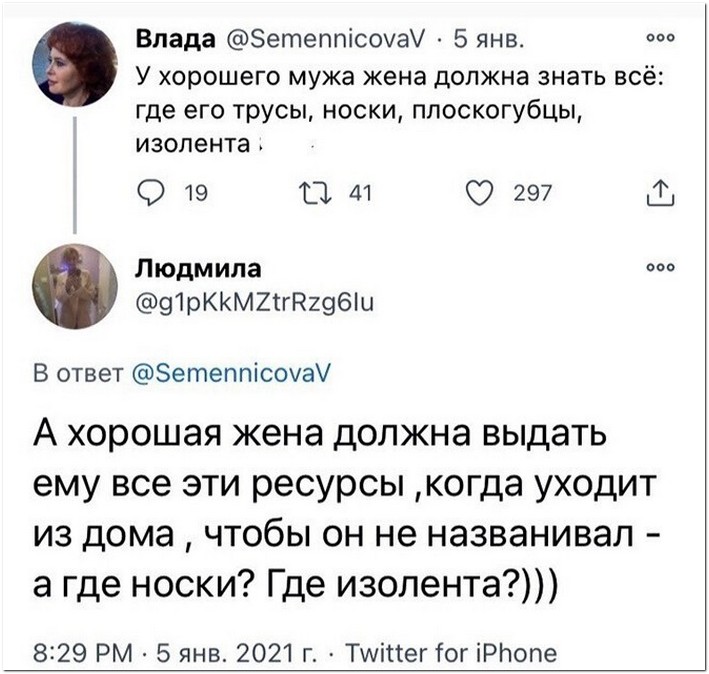Click the retweet count 41
Image resolution: width=709 pixels, height=674 pixels.
coord(360,193)
